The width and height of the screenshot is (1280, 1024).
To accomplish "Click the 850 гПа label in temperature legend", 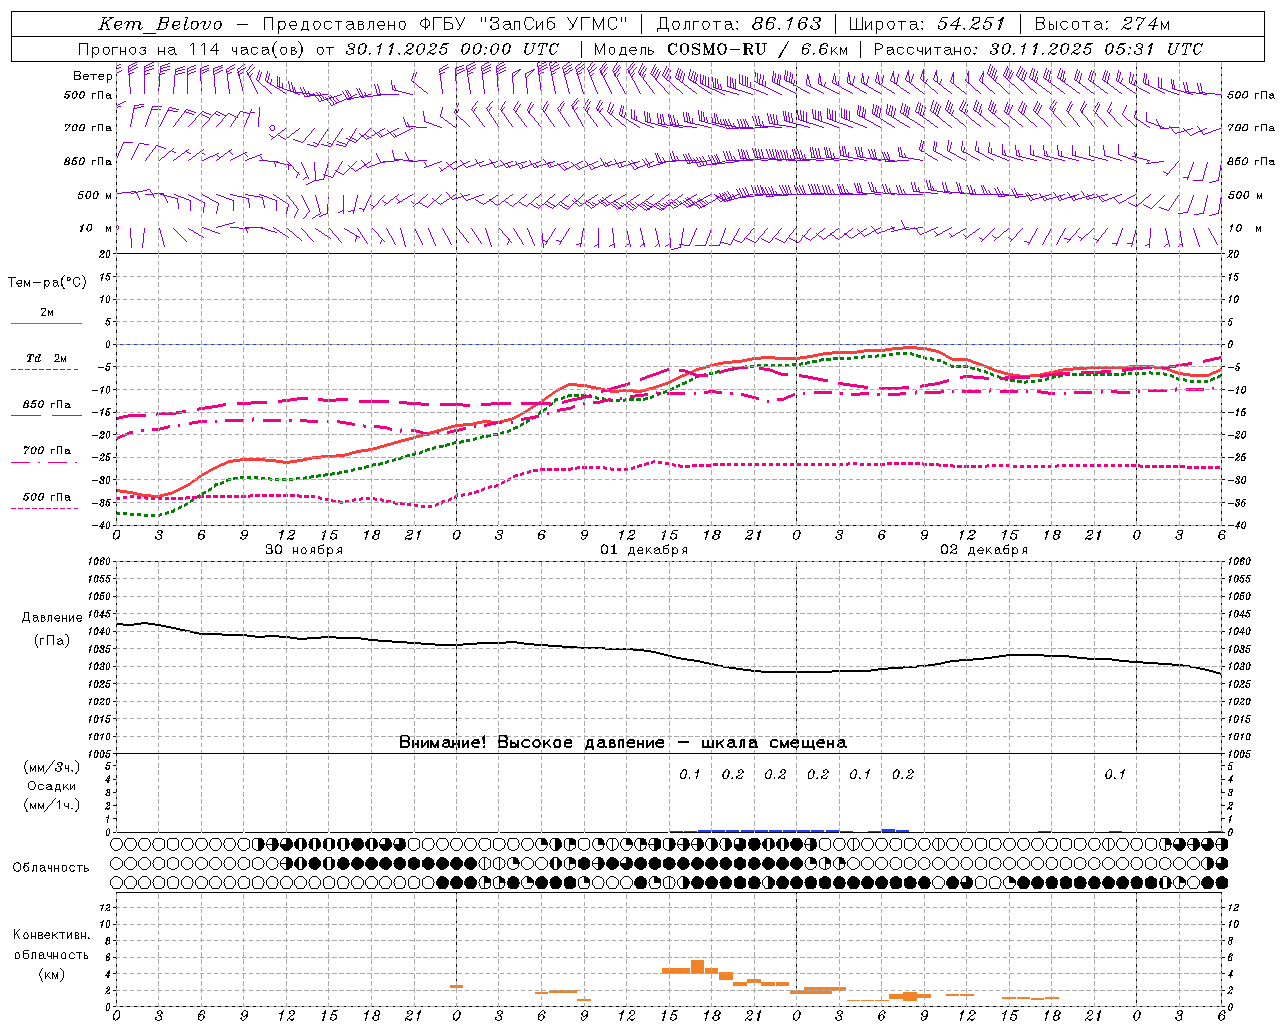I will click(x=47, y=405).
